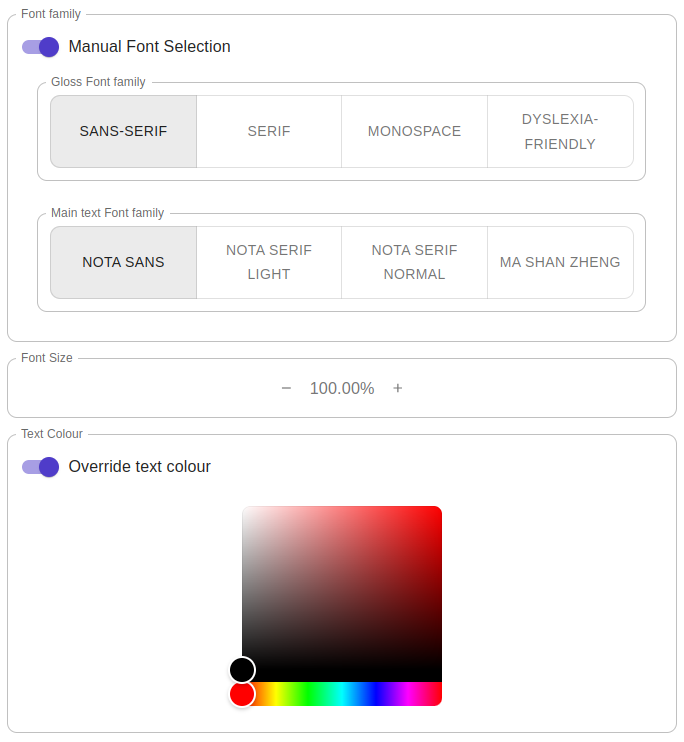Pick green on the hue strip
Viewport: 684px width, 742px height.
click(x=309, y=694)
